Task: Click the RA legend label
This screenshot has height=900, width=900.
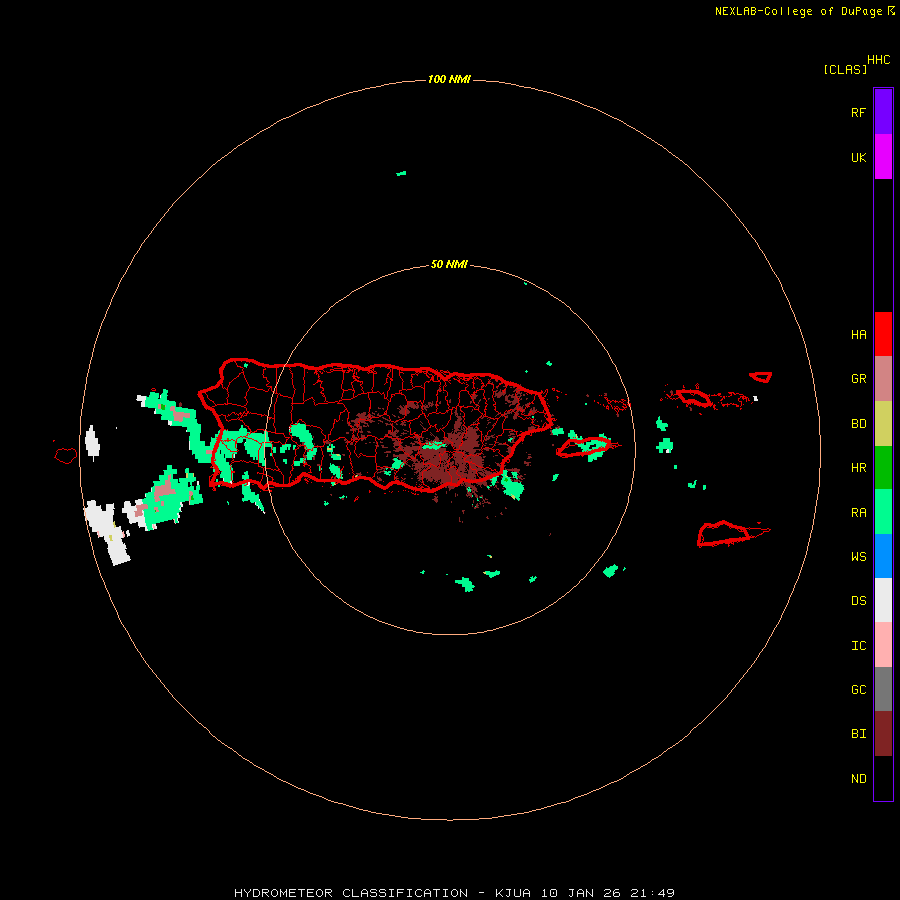Action: 858,513
